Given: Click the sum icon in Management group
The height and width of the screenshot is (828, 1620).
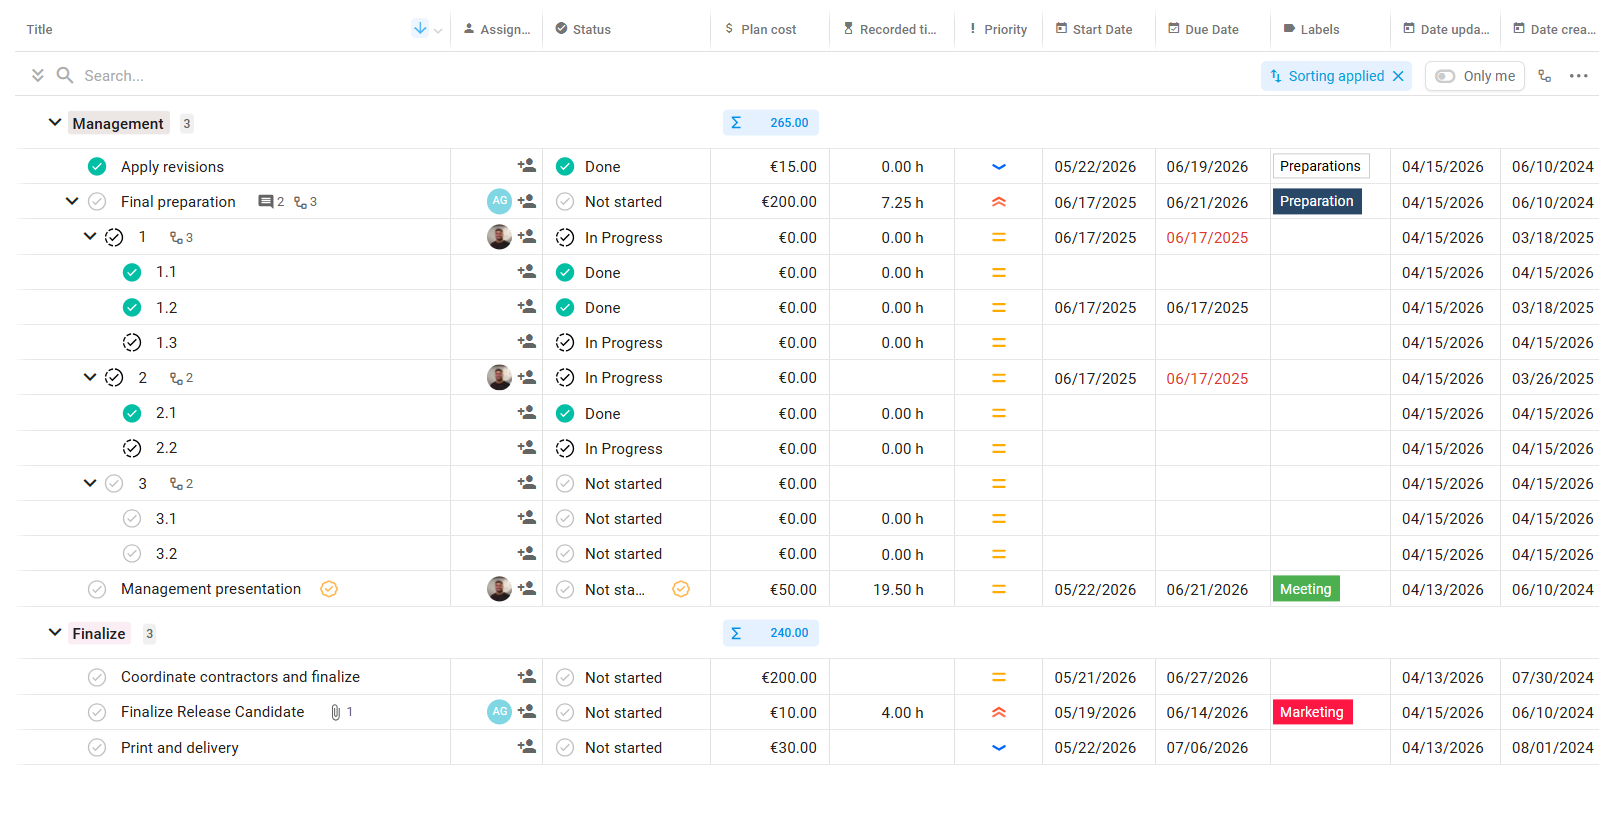Looking at the screenshot, I should pyautogui.click(x=736, y=123).
